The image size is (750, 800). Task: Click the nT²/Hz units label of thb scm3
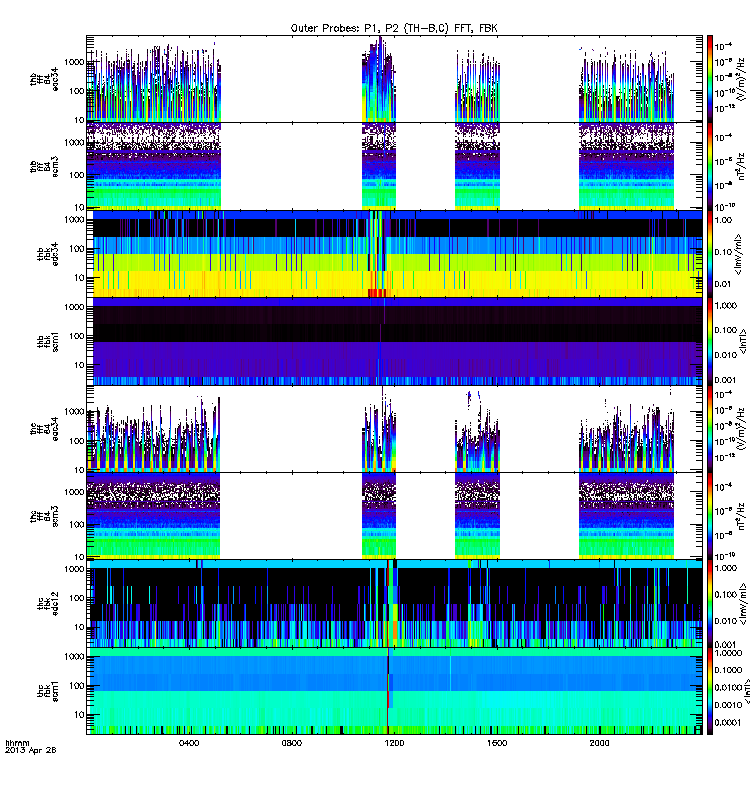742,166
